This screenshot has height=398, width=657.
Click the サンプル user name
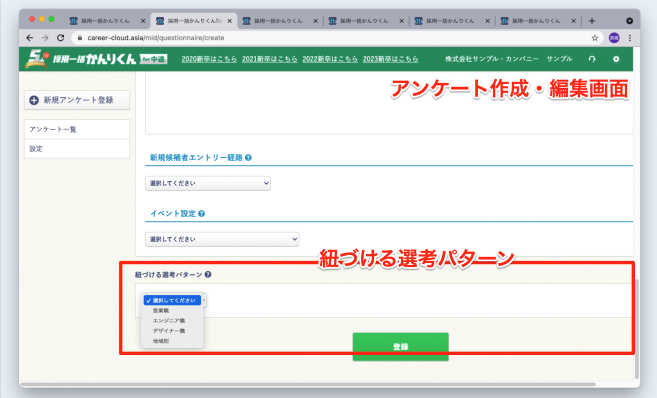tap(559, 59)
